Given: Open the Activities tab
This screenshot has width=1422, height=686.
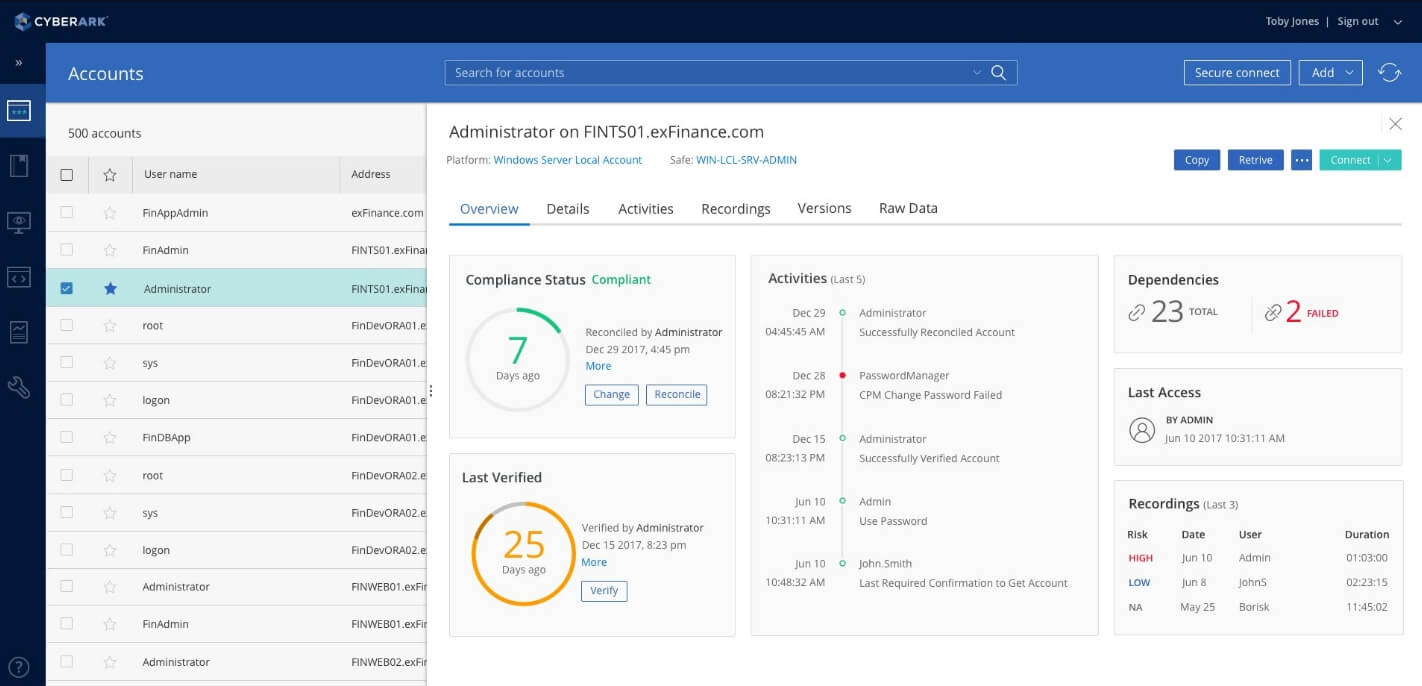Looking at the screenshot, I should click(646, 209).
